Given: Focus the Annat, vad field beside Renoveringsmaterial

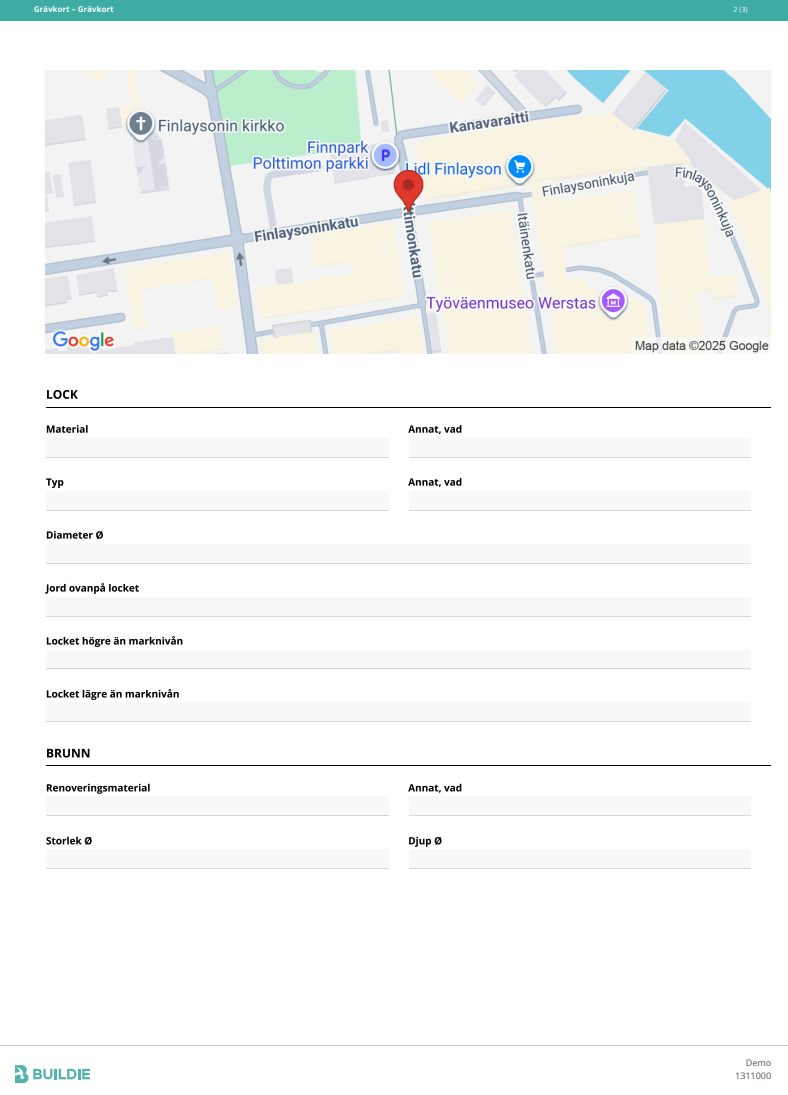Looking at the screenshot, I should click(579, 806).
